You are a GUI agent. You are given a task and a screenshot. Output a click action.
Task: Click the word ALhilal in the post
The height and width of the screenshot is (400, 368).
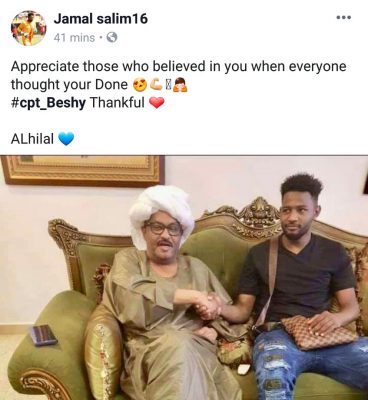pyautogui.click(x=32, y=138)
